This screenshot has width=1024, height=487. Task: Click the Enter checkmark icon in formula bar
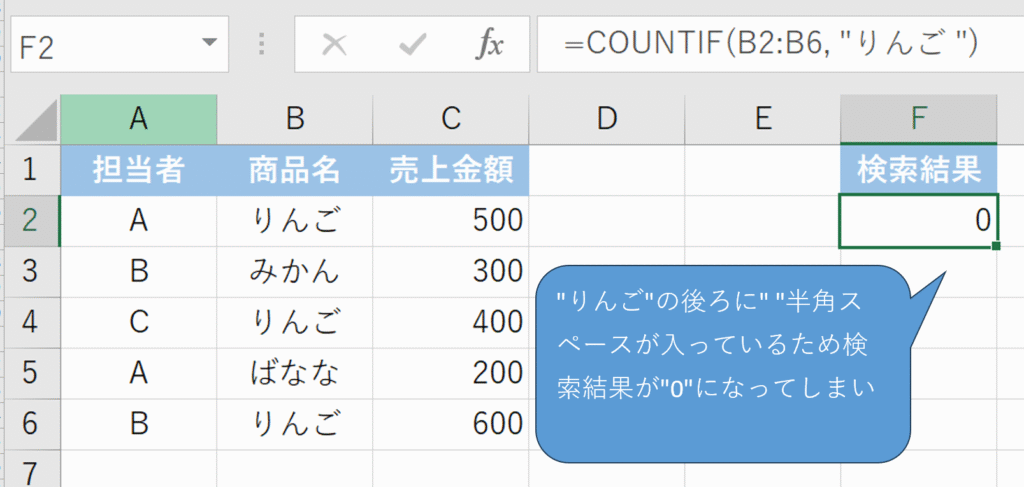(412, 44)
